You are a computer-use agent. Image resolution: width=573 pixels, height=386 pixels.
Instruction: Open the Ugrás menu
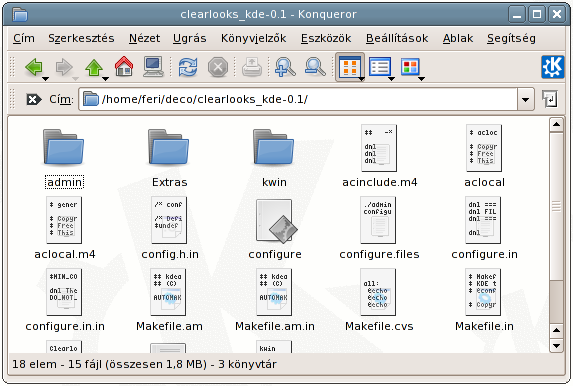click(190, 38)
